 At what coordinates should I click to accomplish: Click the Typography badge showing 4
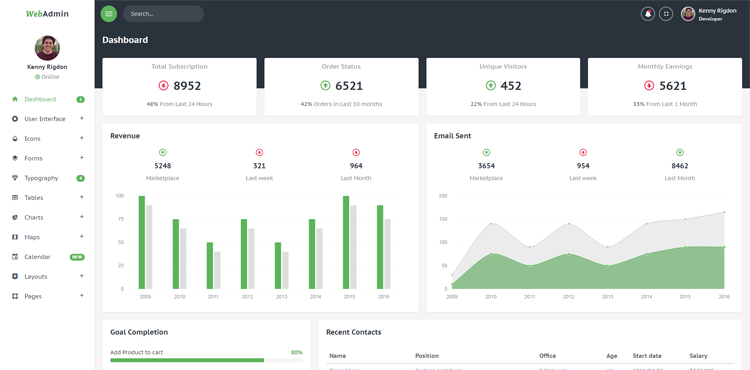pyautogui.click(x=80, y=178)
